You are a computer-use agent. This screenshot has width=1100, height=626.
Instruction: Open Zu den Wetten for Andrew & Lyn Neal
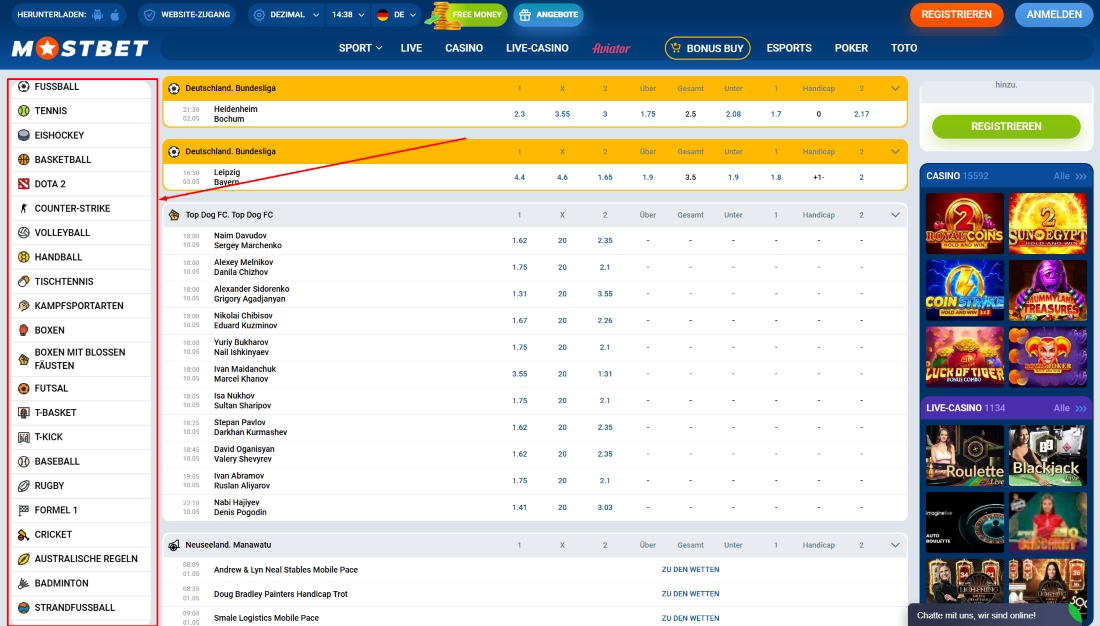pyautogui.click(x=690, y=570)
